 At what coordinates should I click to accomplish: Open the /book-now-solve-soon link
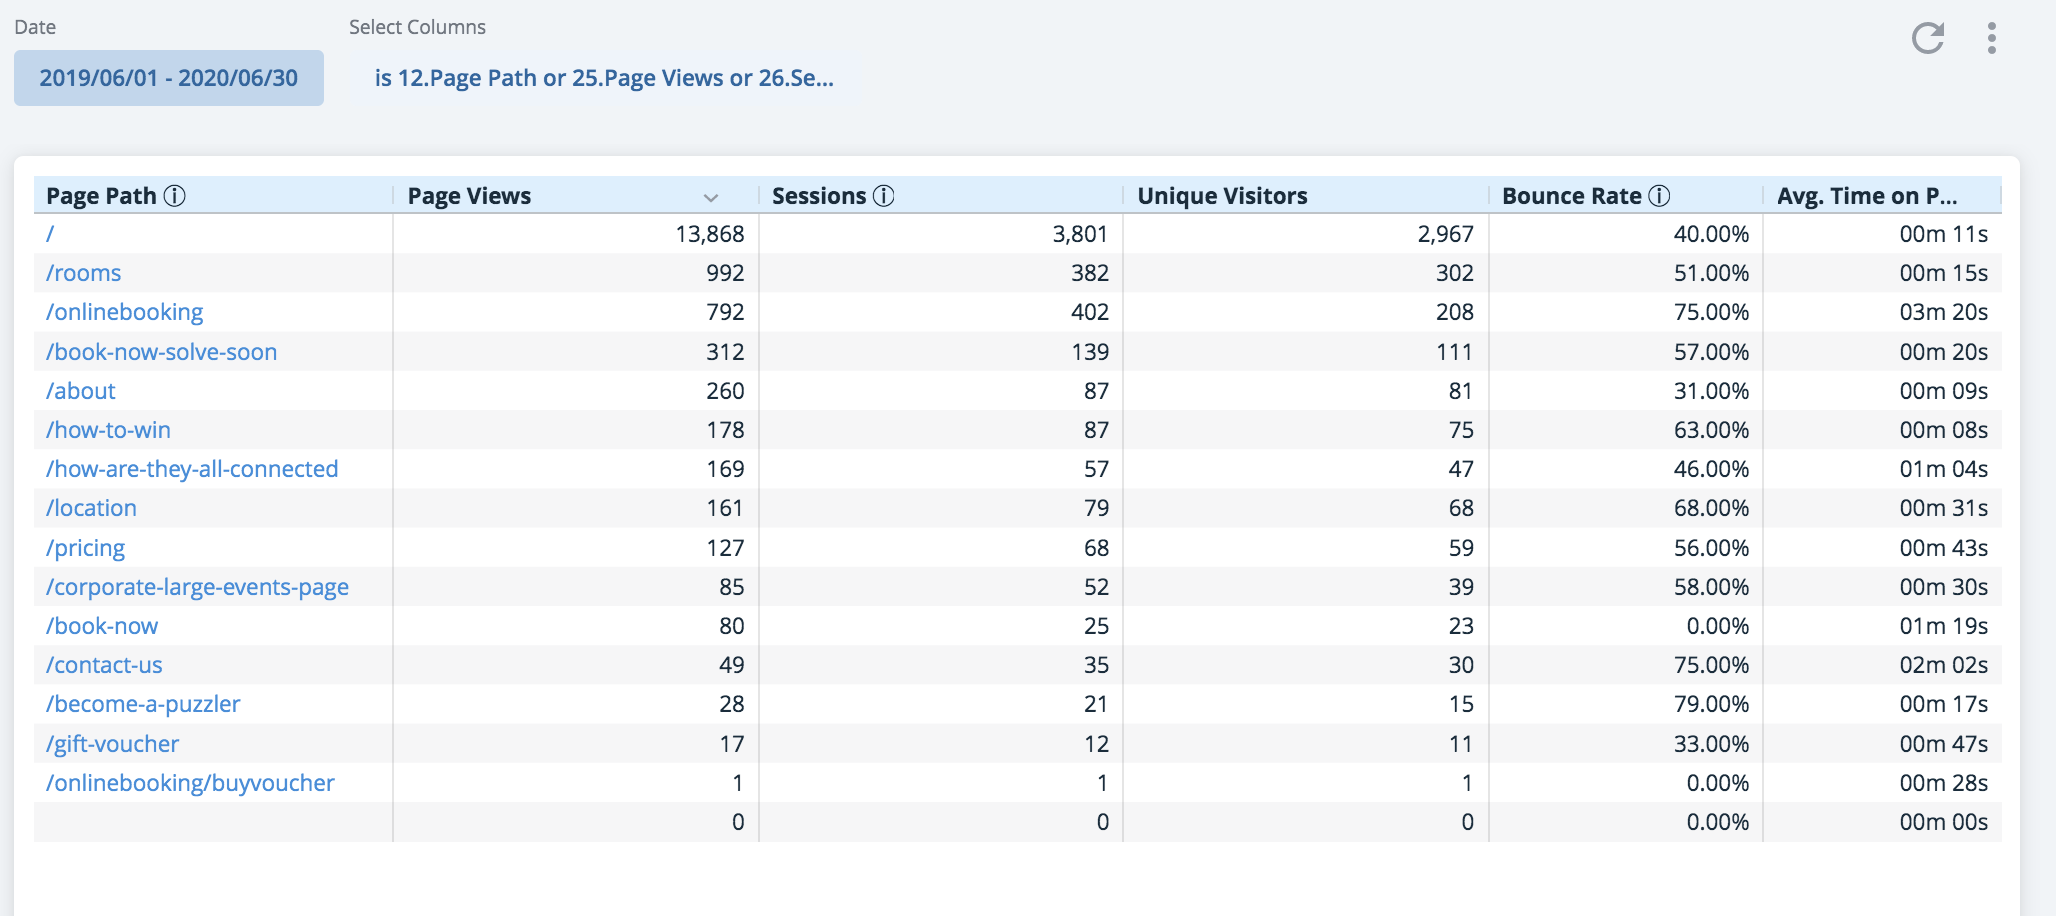(x=161, y=352)
